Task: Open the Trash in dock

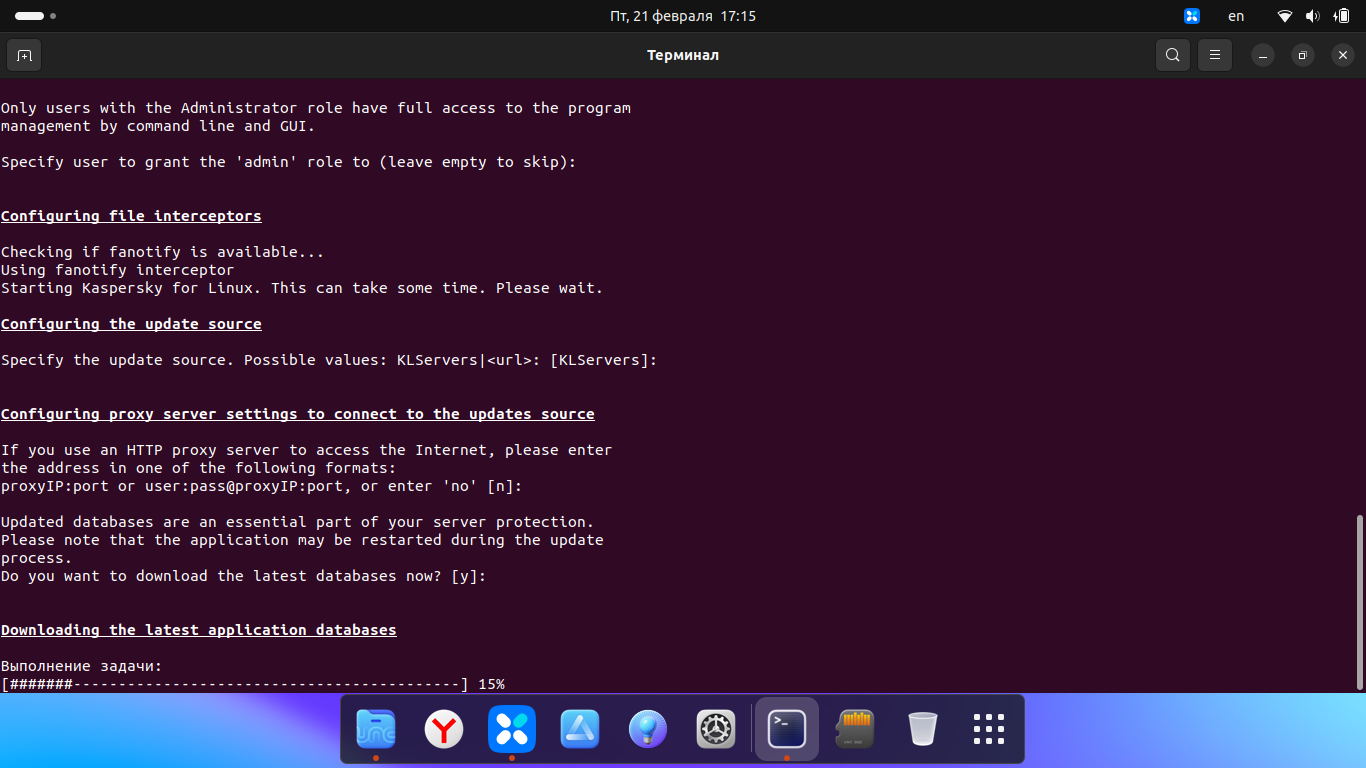Action: click(x=923, y=729)
